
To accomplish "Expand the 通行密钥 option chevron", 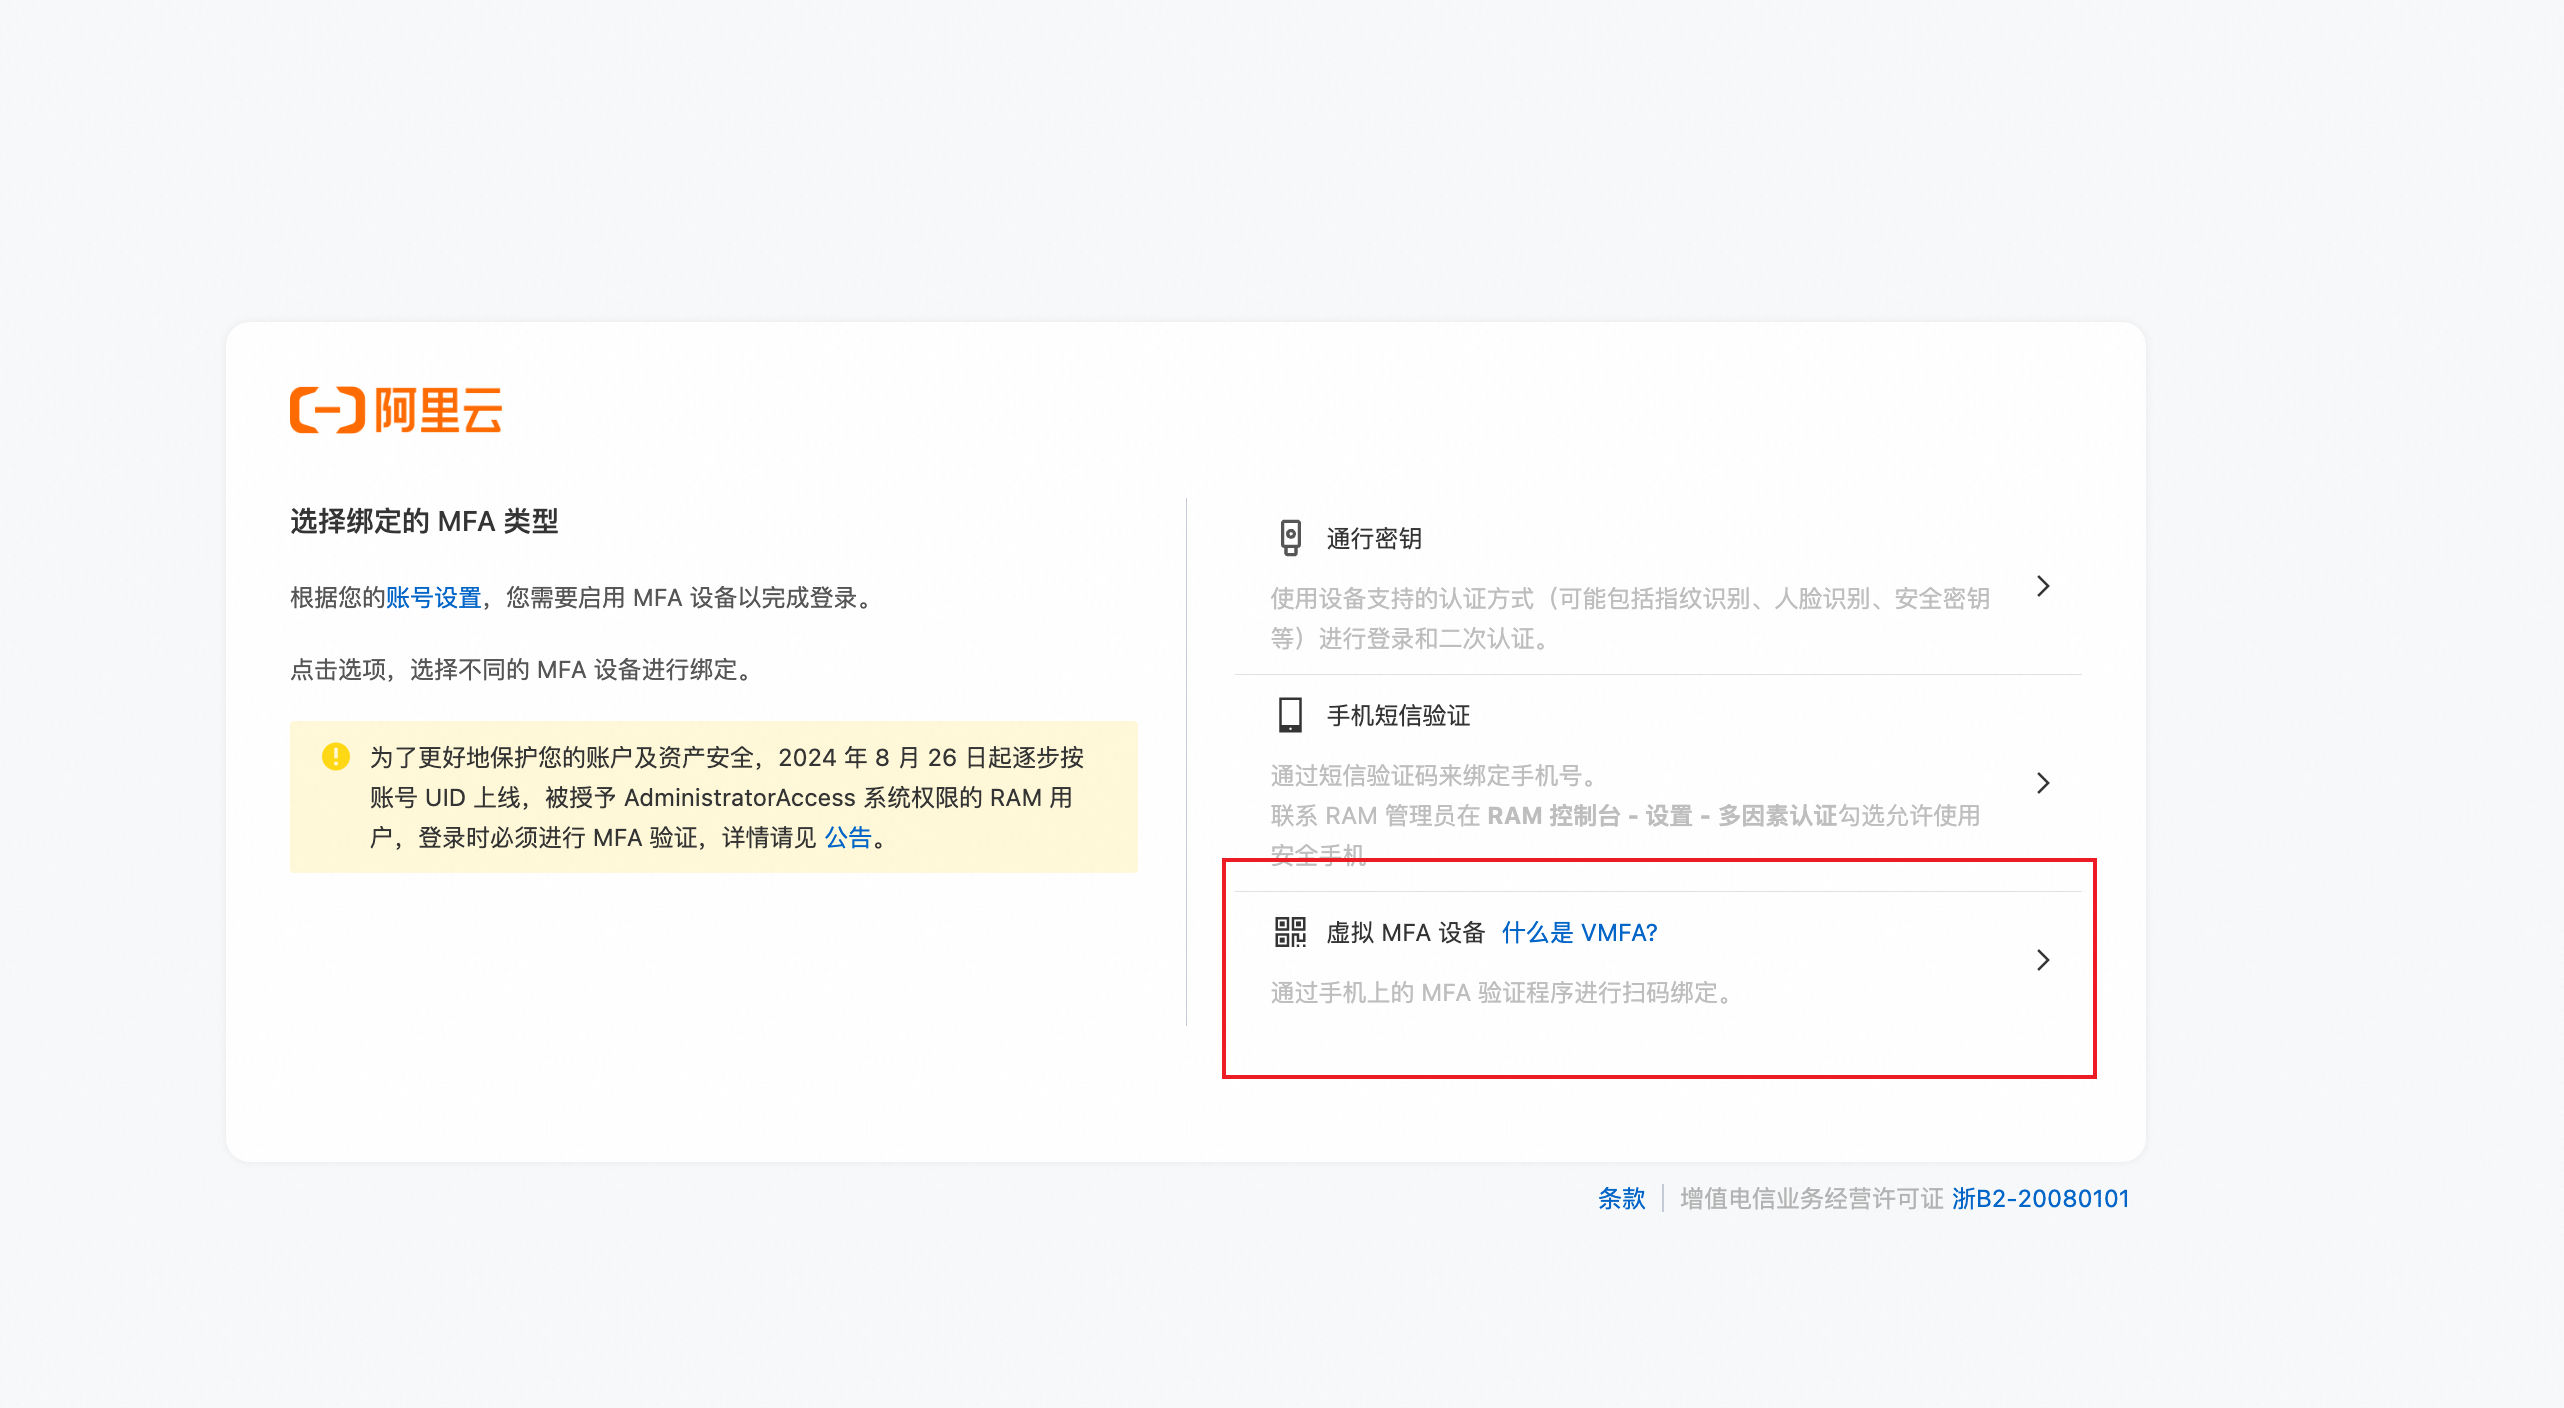I will coord(2043,586).
